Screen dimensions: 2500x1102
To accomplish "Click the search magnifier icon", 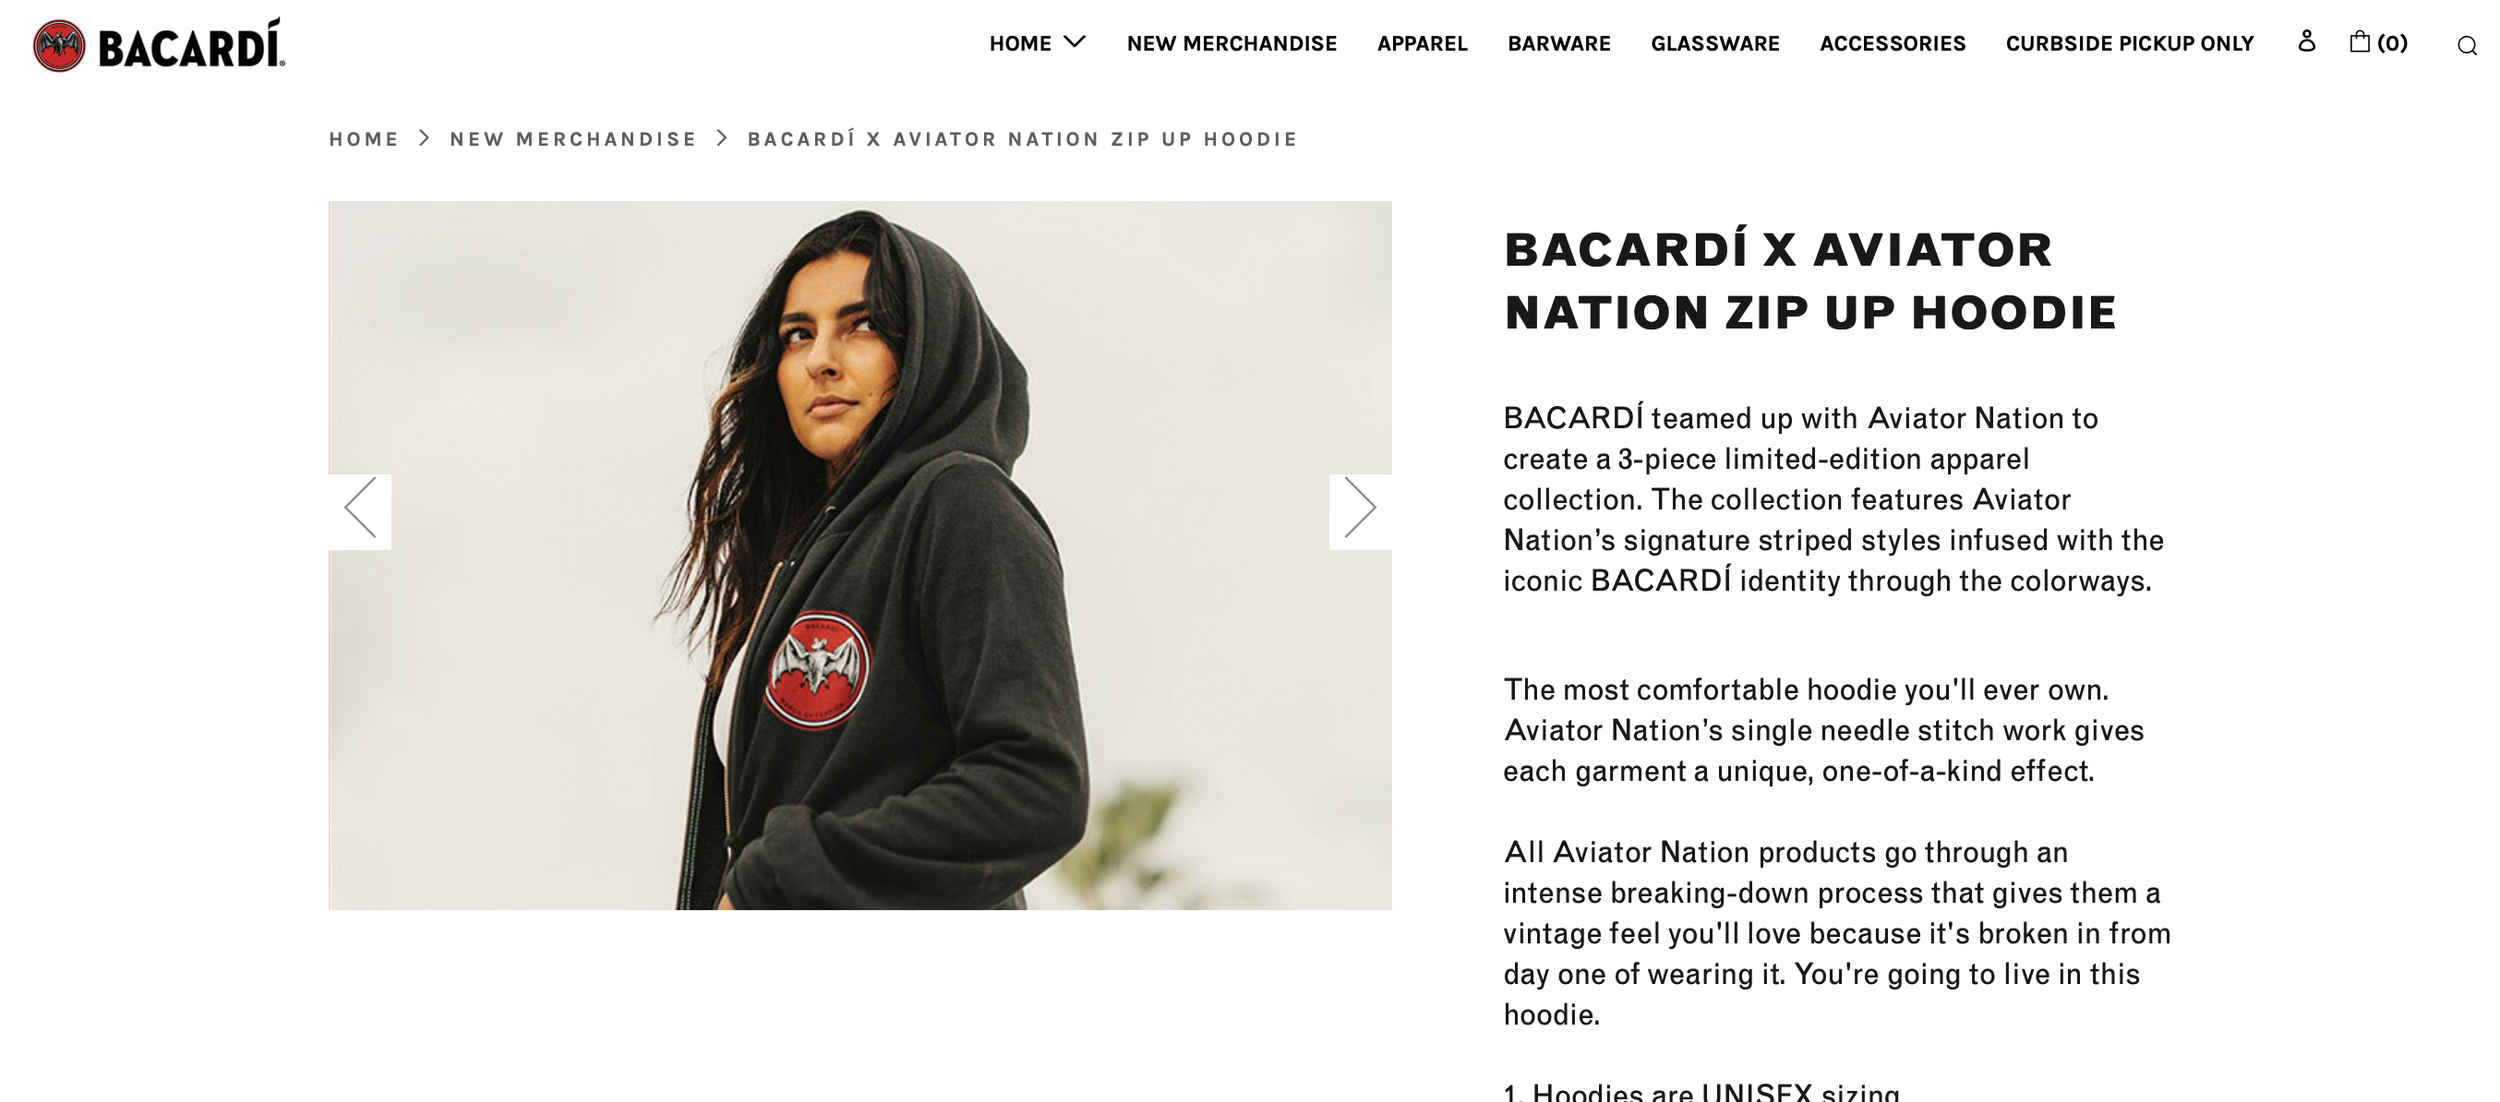I will 2466,46.
